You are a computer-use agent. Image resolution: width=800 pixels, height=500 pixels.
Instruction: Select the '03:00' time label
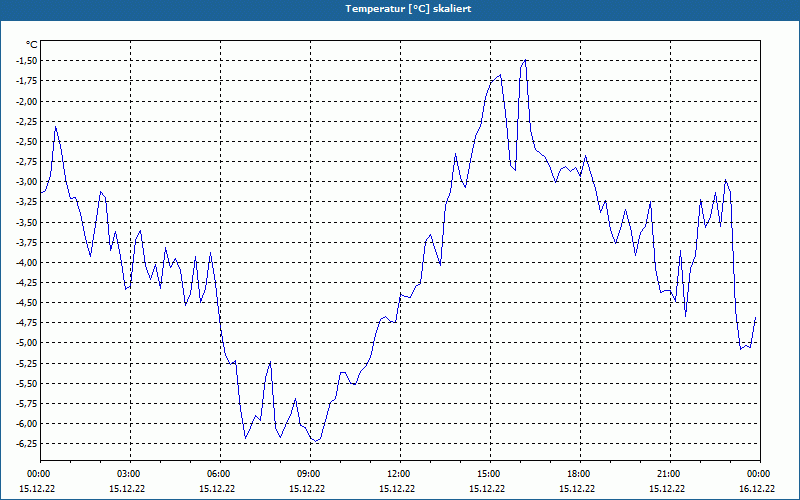coord(131,474)
